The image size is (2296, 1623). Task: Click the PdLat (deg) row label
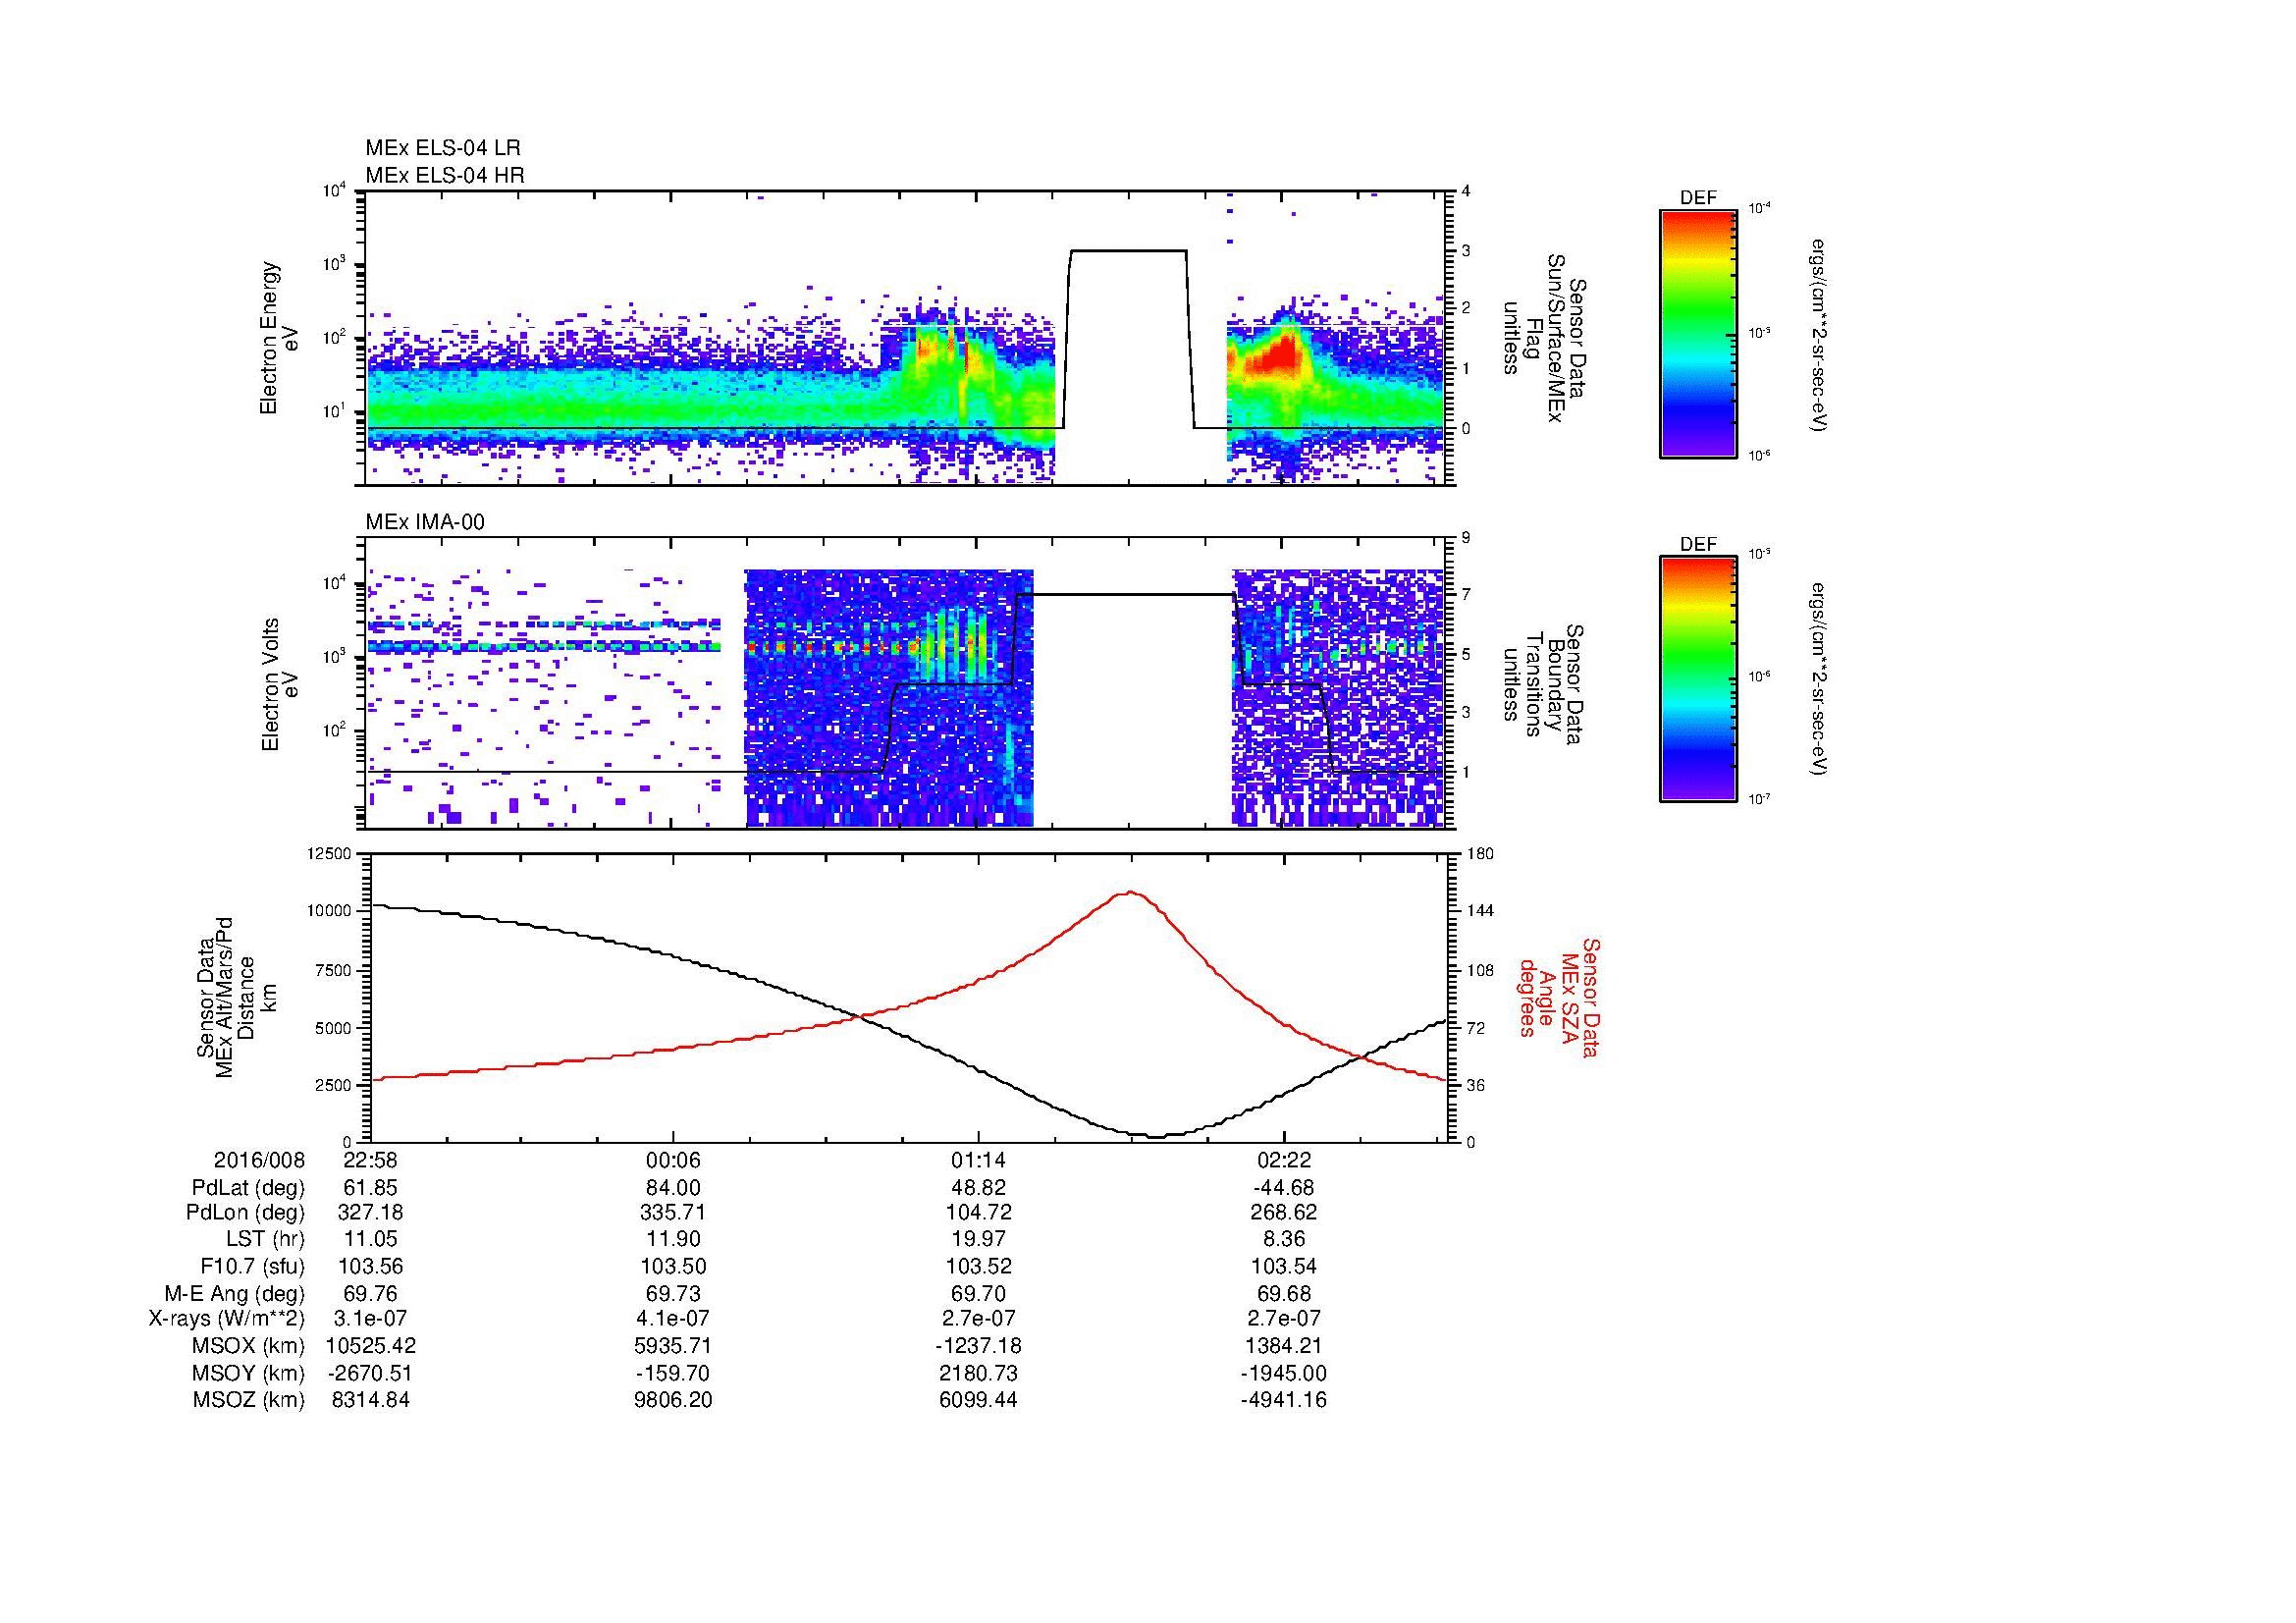coord(248,1188)
